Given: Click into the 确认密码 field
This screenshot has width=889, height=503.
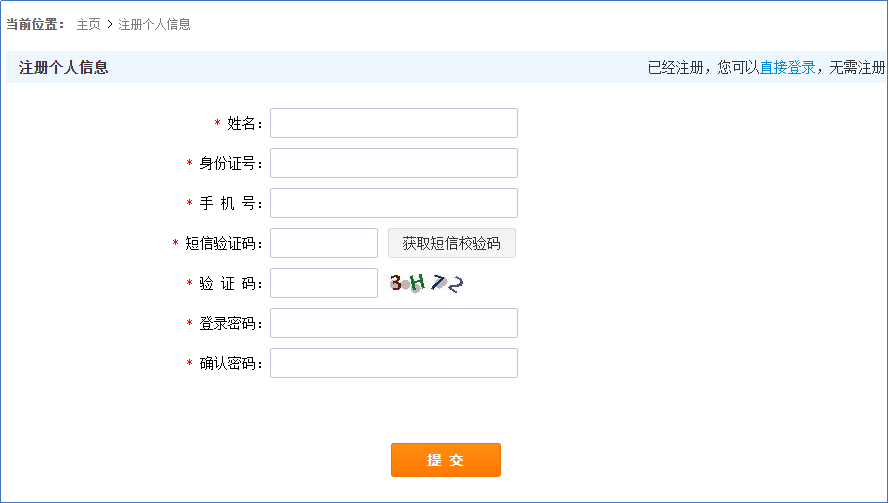Looking at the screenshot, I should tap(393, 363).
